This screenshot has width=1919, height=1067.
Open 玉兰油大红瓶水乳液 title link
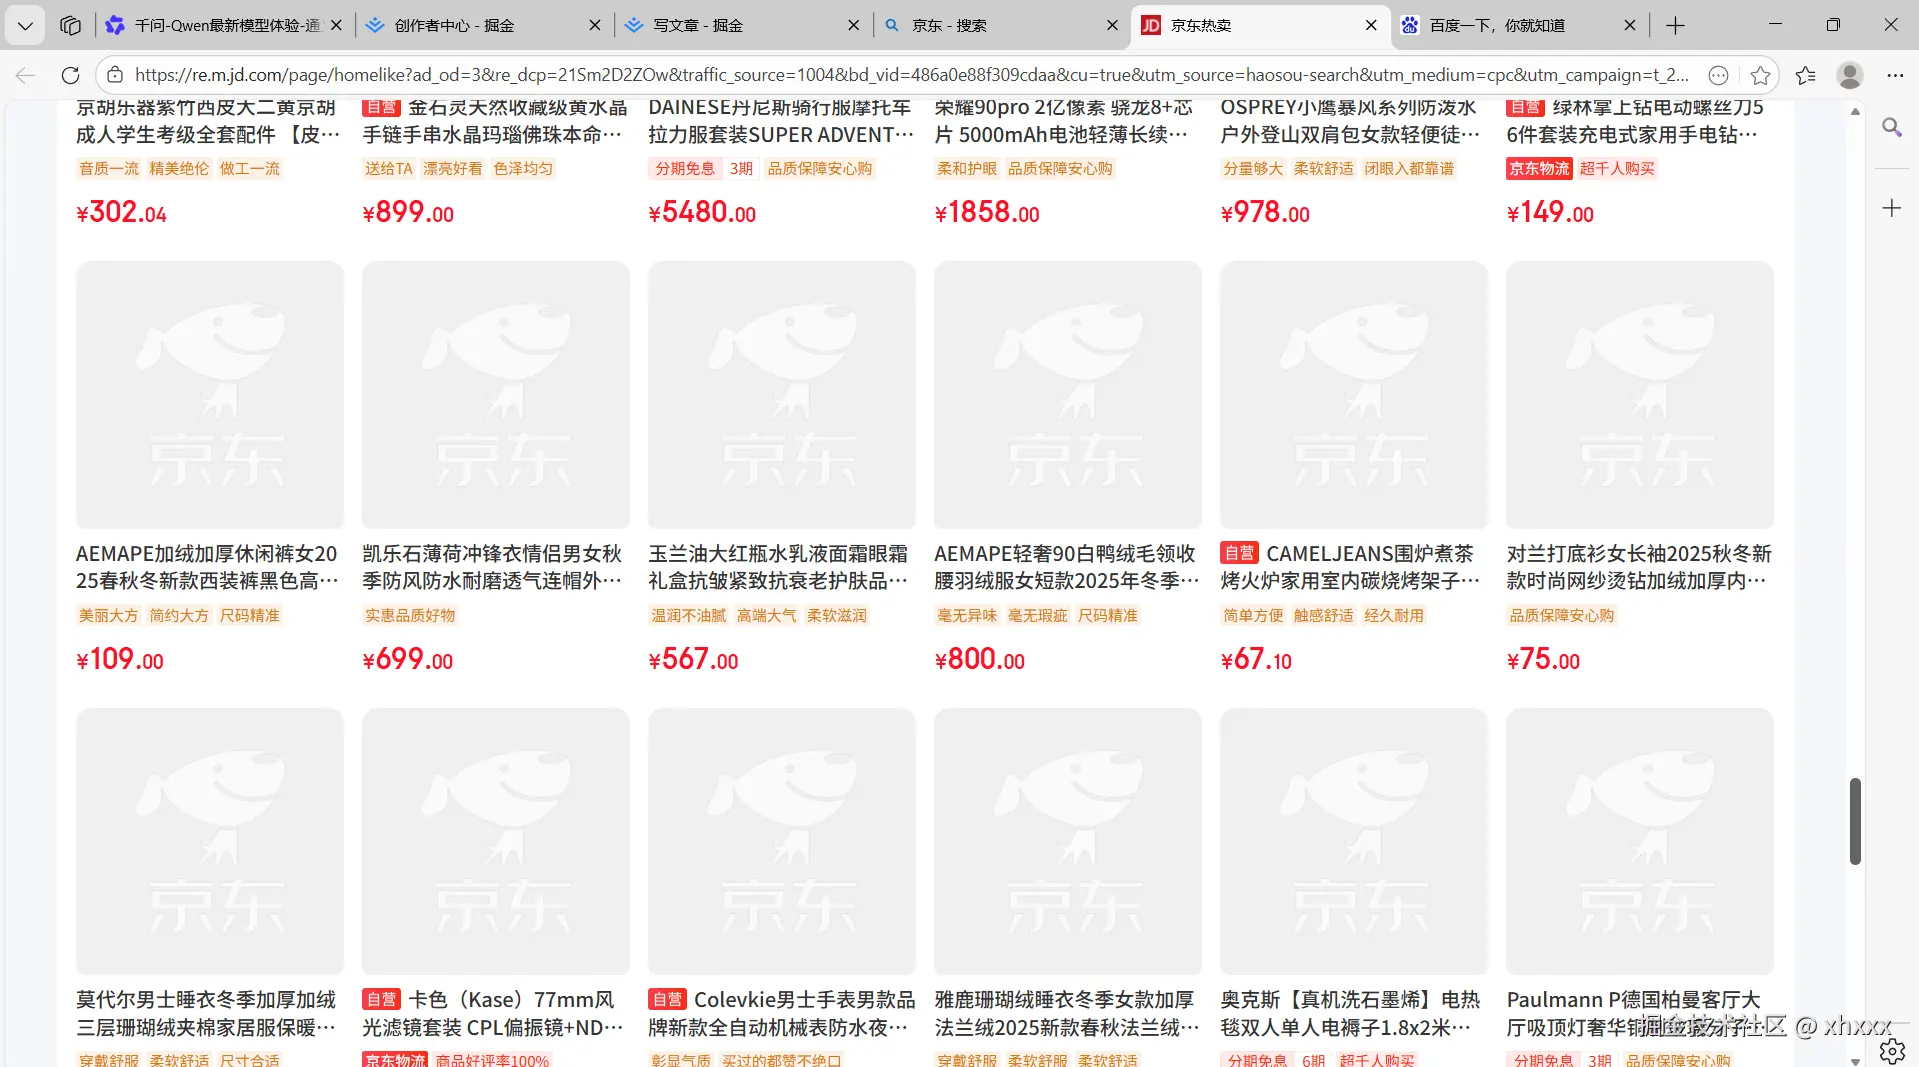tap(780, 567)
